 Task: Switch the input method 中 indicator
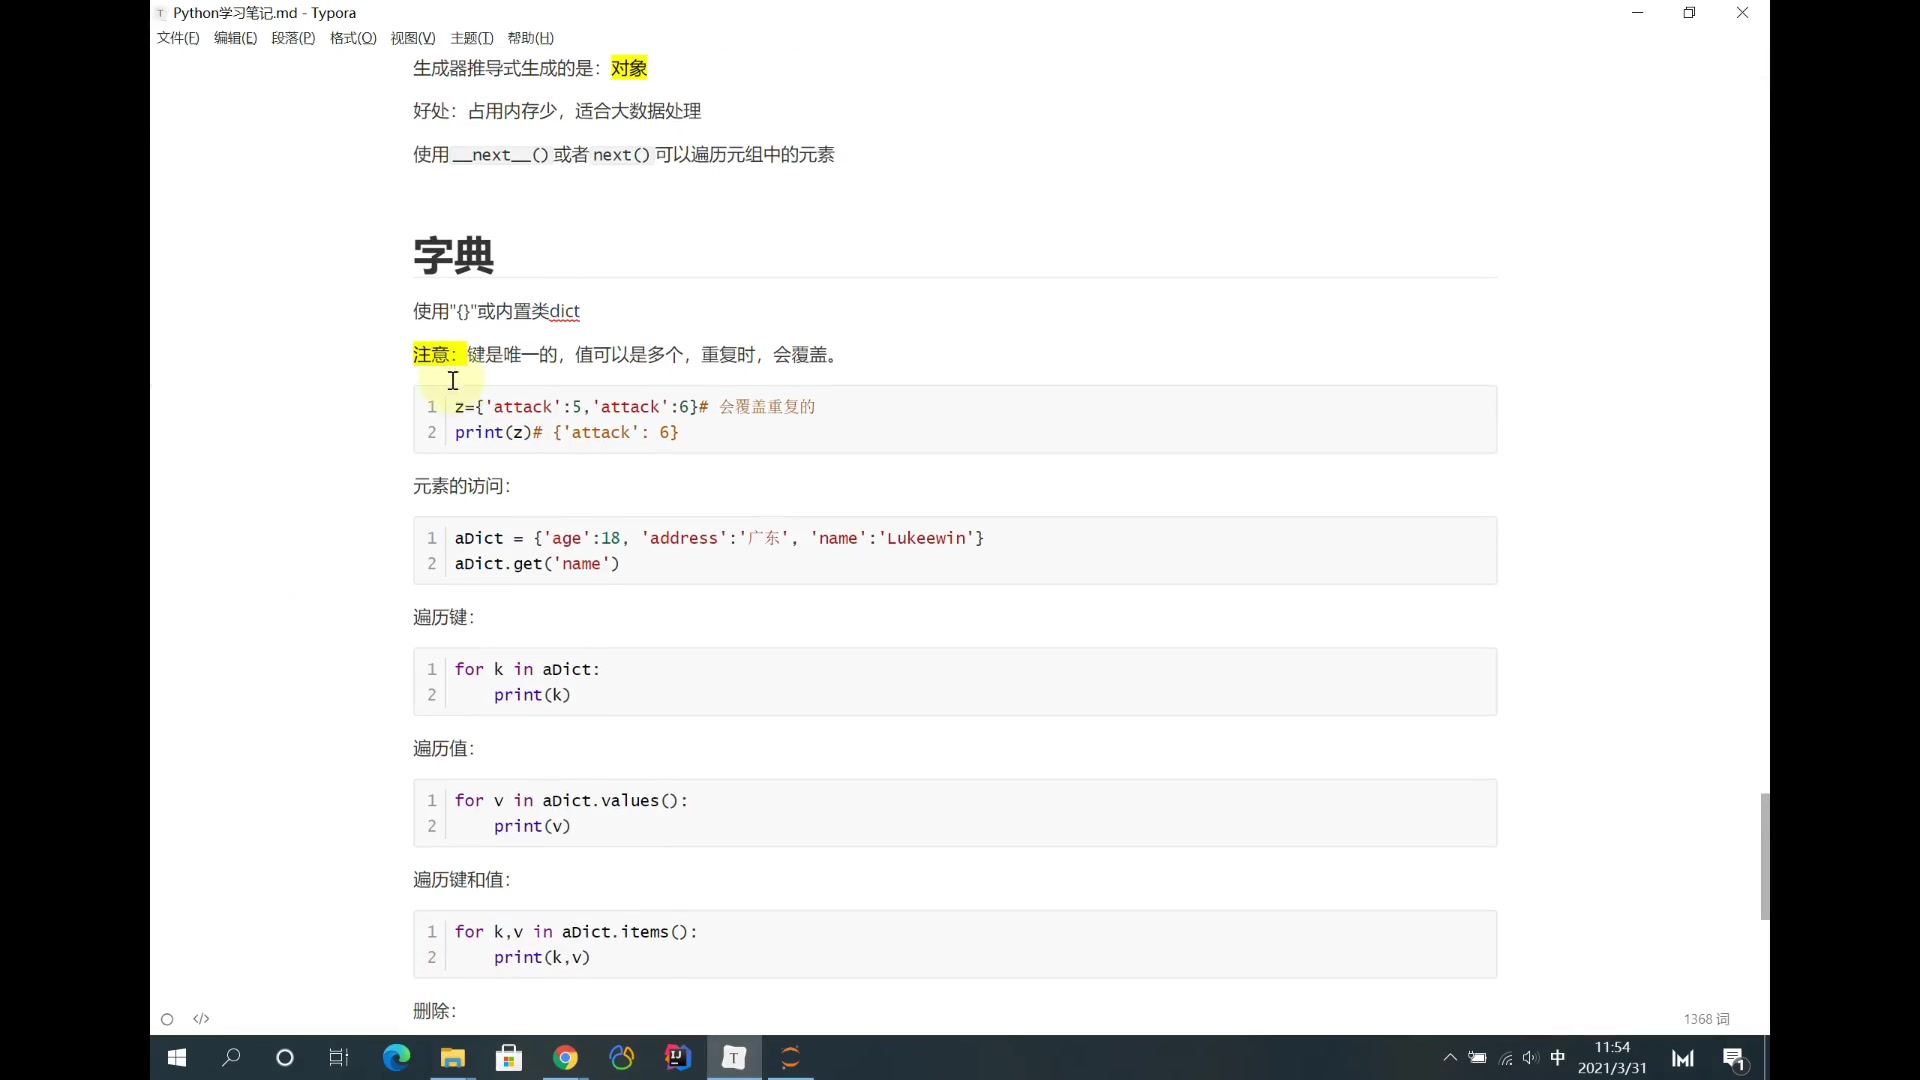click(x=1557, y=1057)
